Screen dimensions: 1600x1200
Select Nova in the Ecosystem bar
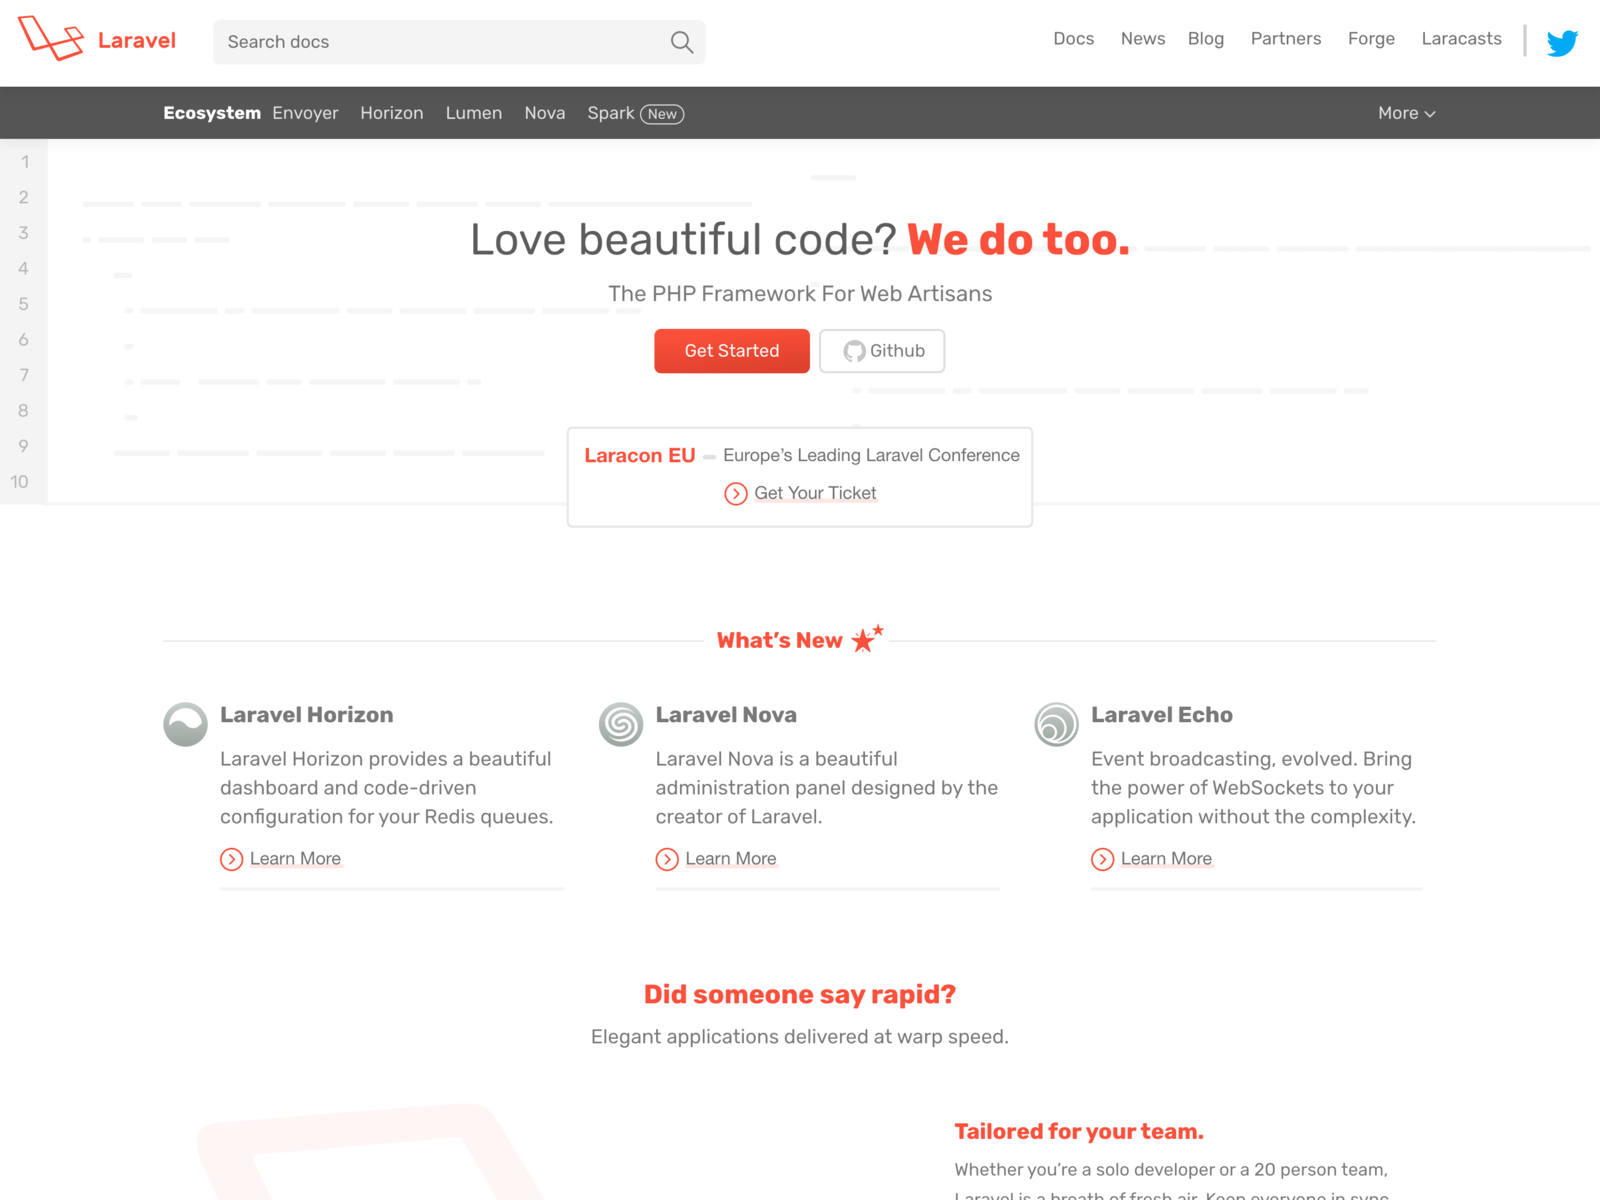545,113
